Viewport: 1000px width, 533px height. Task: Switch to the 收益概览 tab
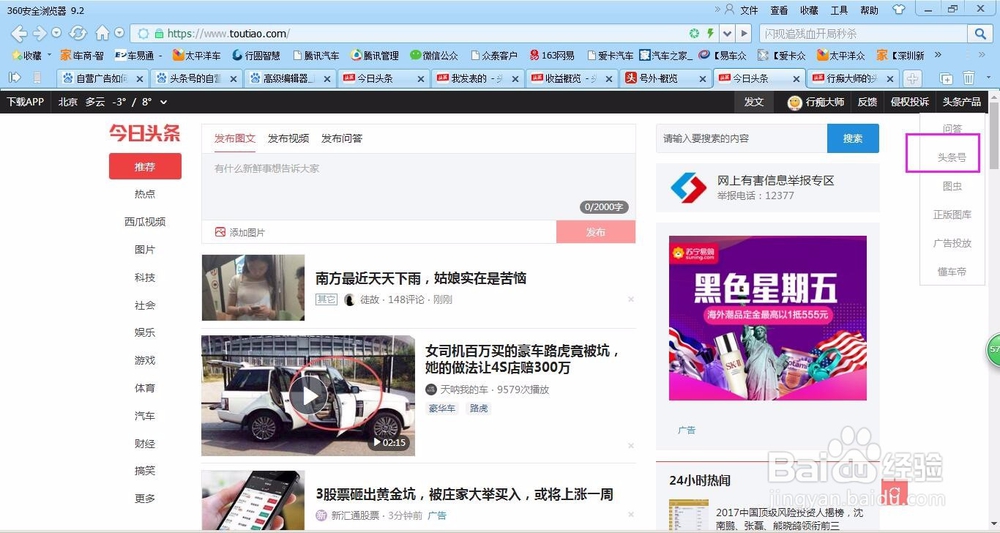tap(571, 78)
